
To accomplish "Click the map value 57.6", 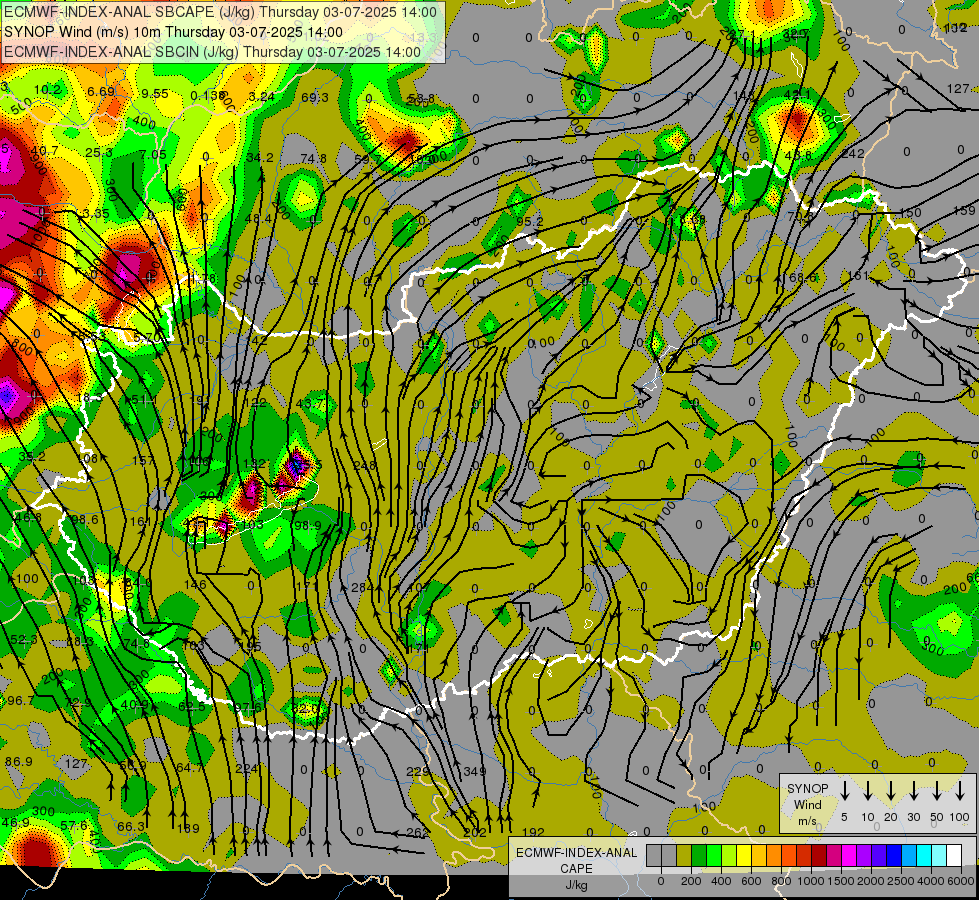I will coord(74,825).
